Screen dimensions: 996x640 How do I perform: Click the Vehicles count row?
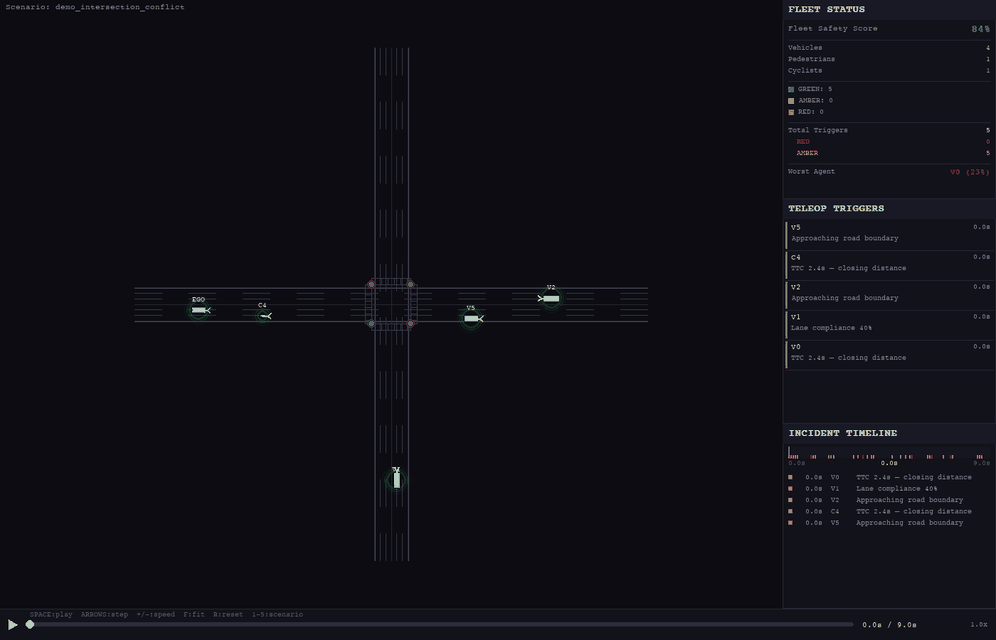pos(889,48)
